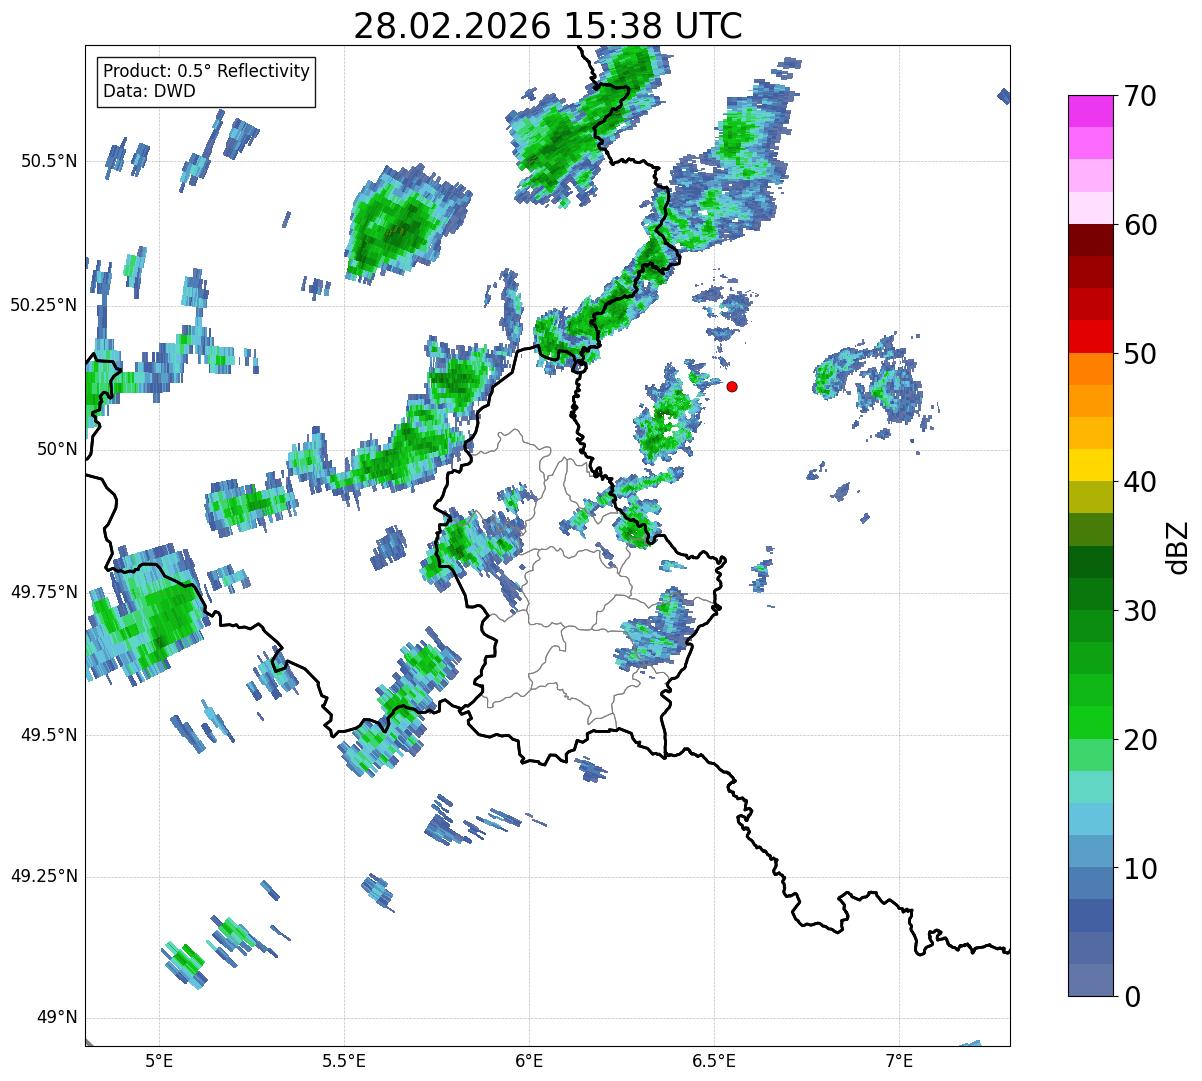Click the latitude label 49.75°N
This screenshot has height=1081, width=1202.
44,592
